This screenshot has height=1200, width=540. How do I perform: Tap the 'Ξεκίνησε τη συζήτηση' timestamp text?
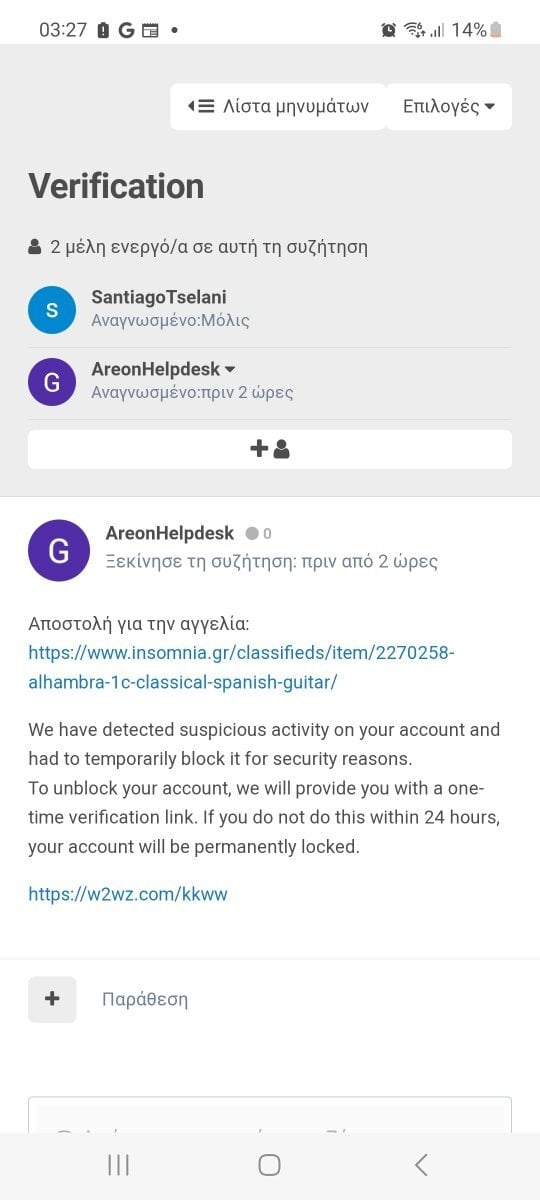point(272,561)
